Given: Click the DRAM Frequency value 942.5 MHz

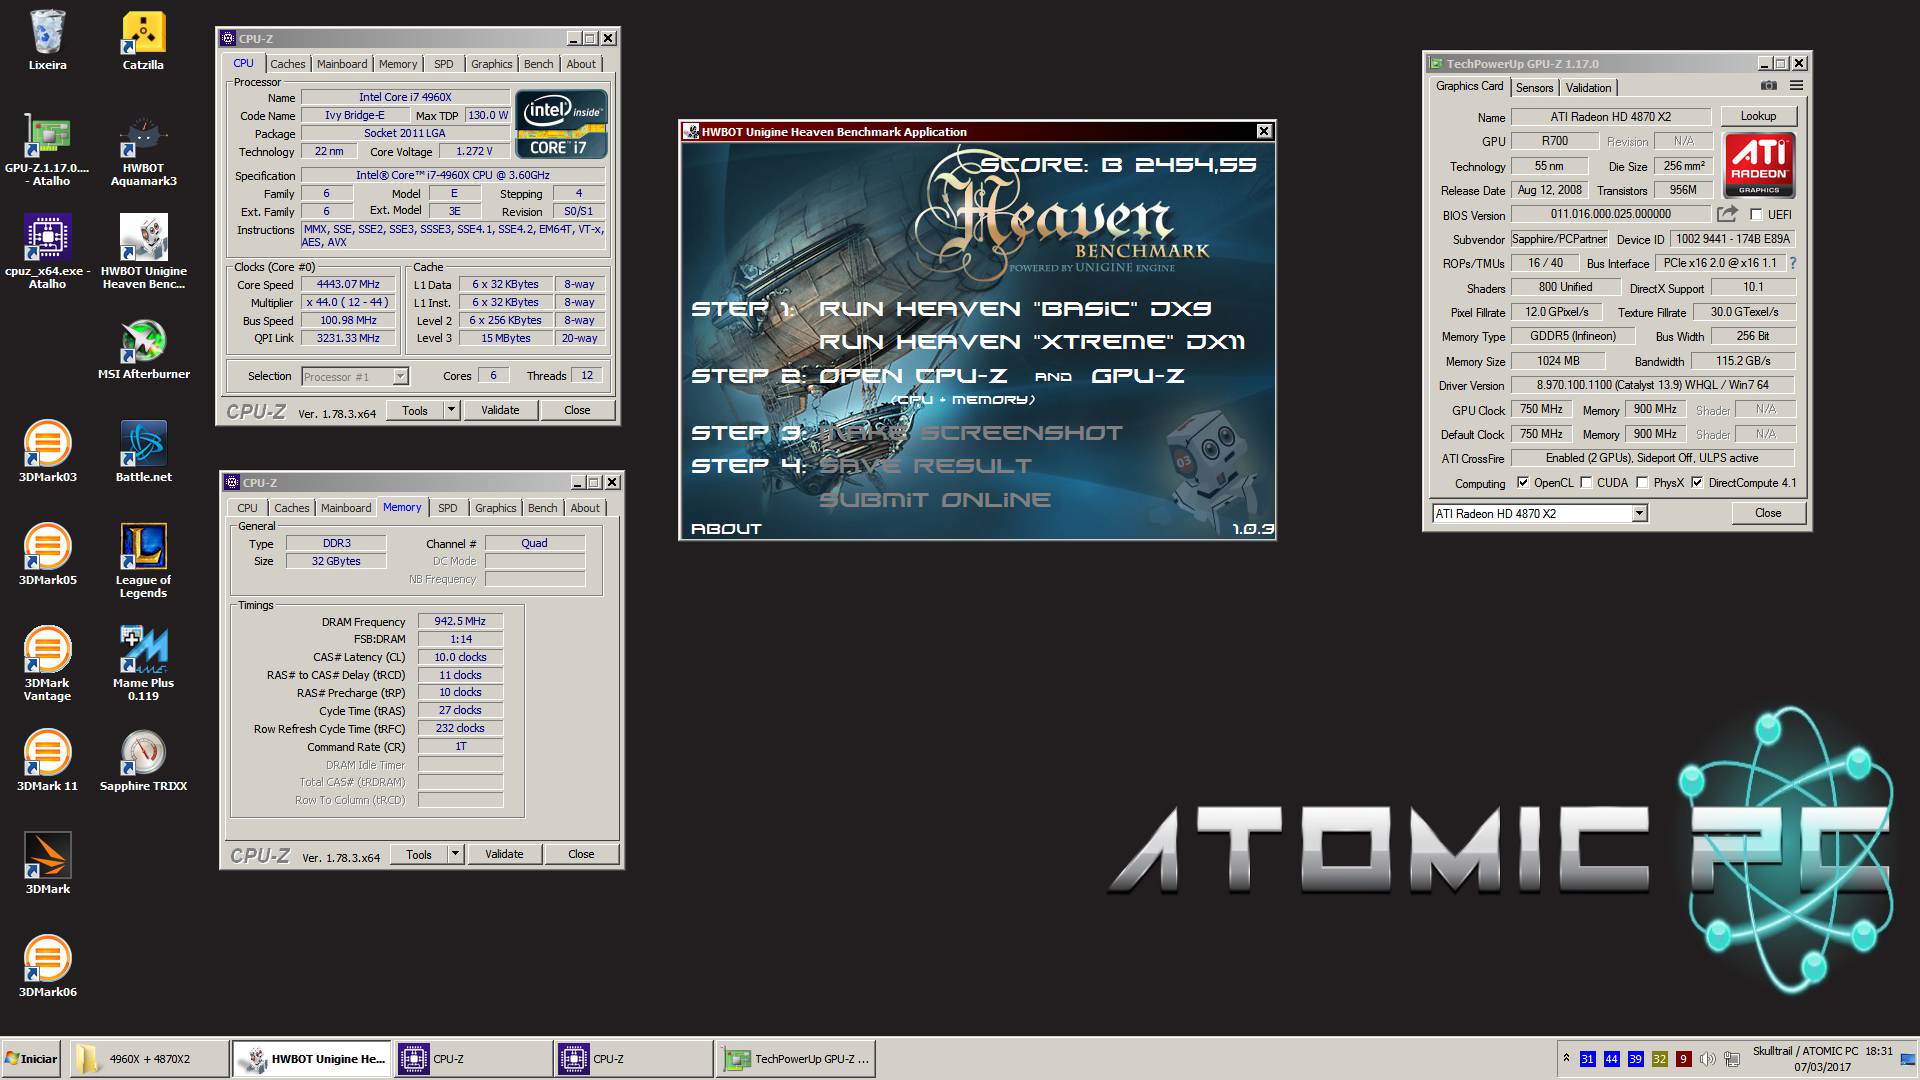Looking at the screenshot, I should click(460, 621).
